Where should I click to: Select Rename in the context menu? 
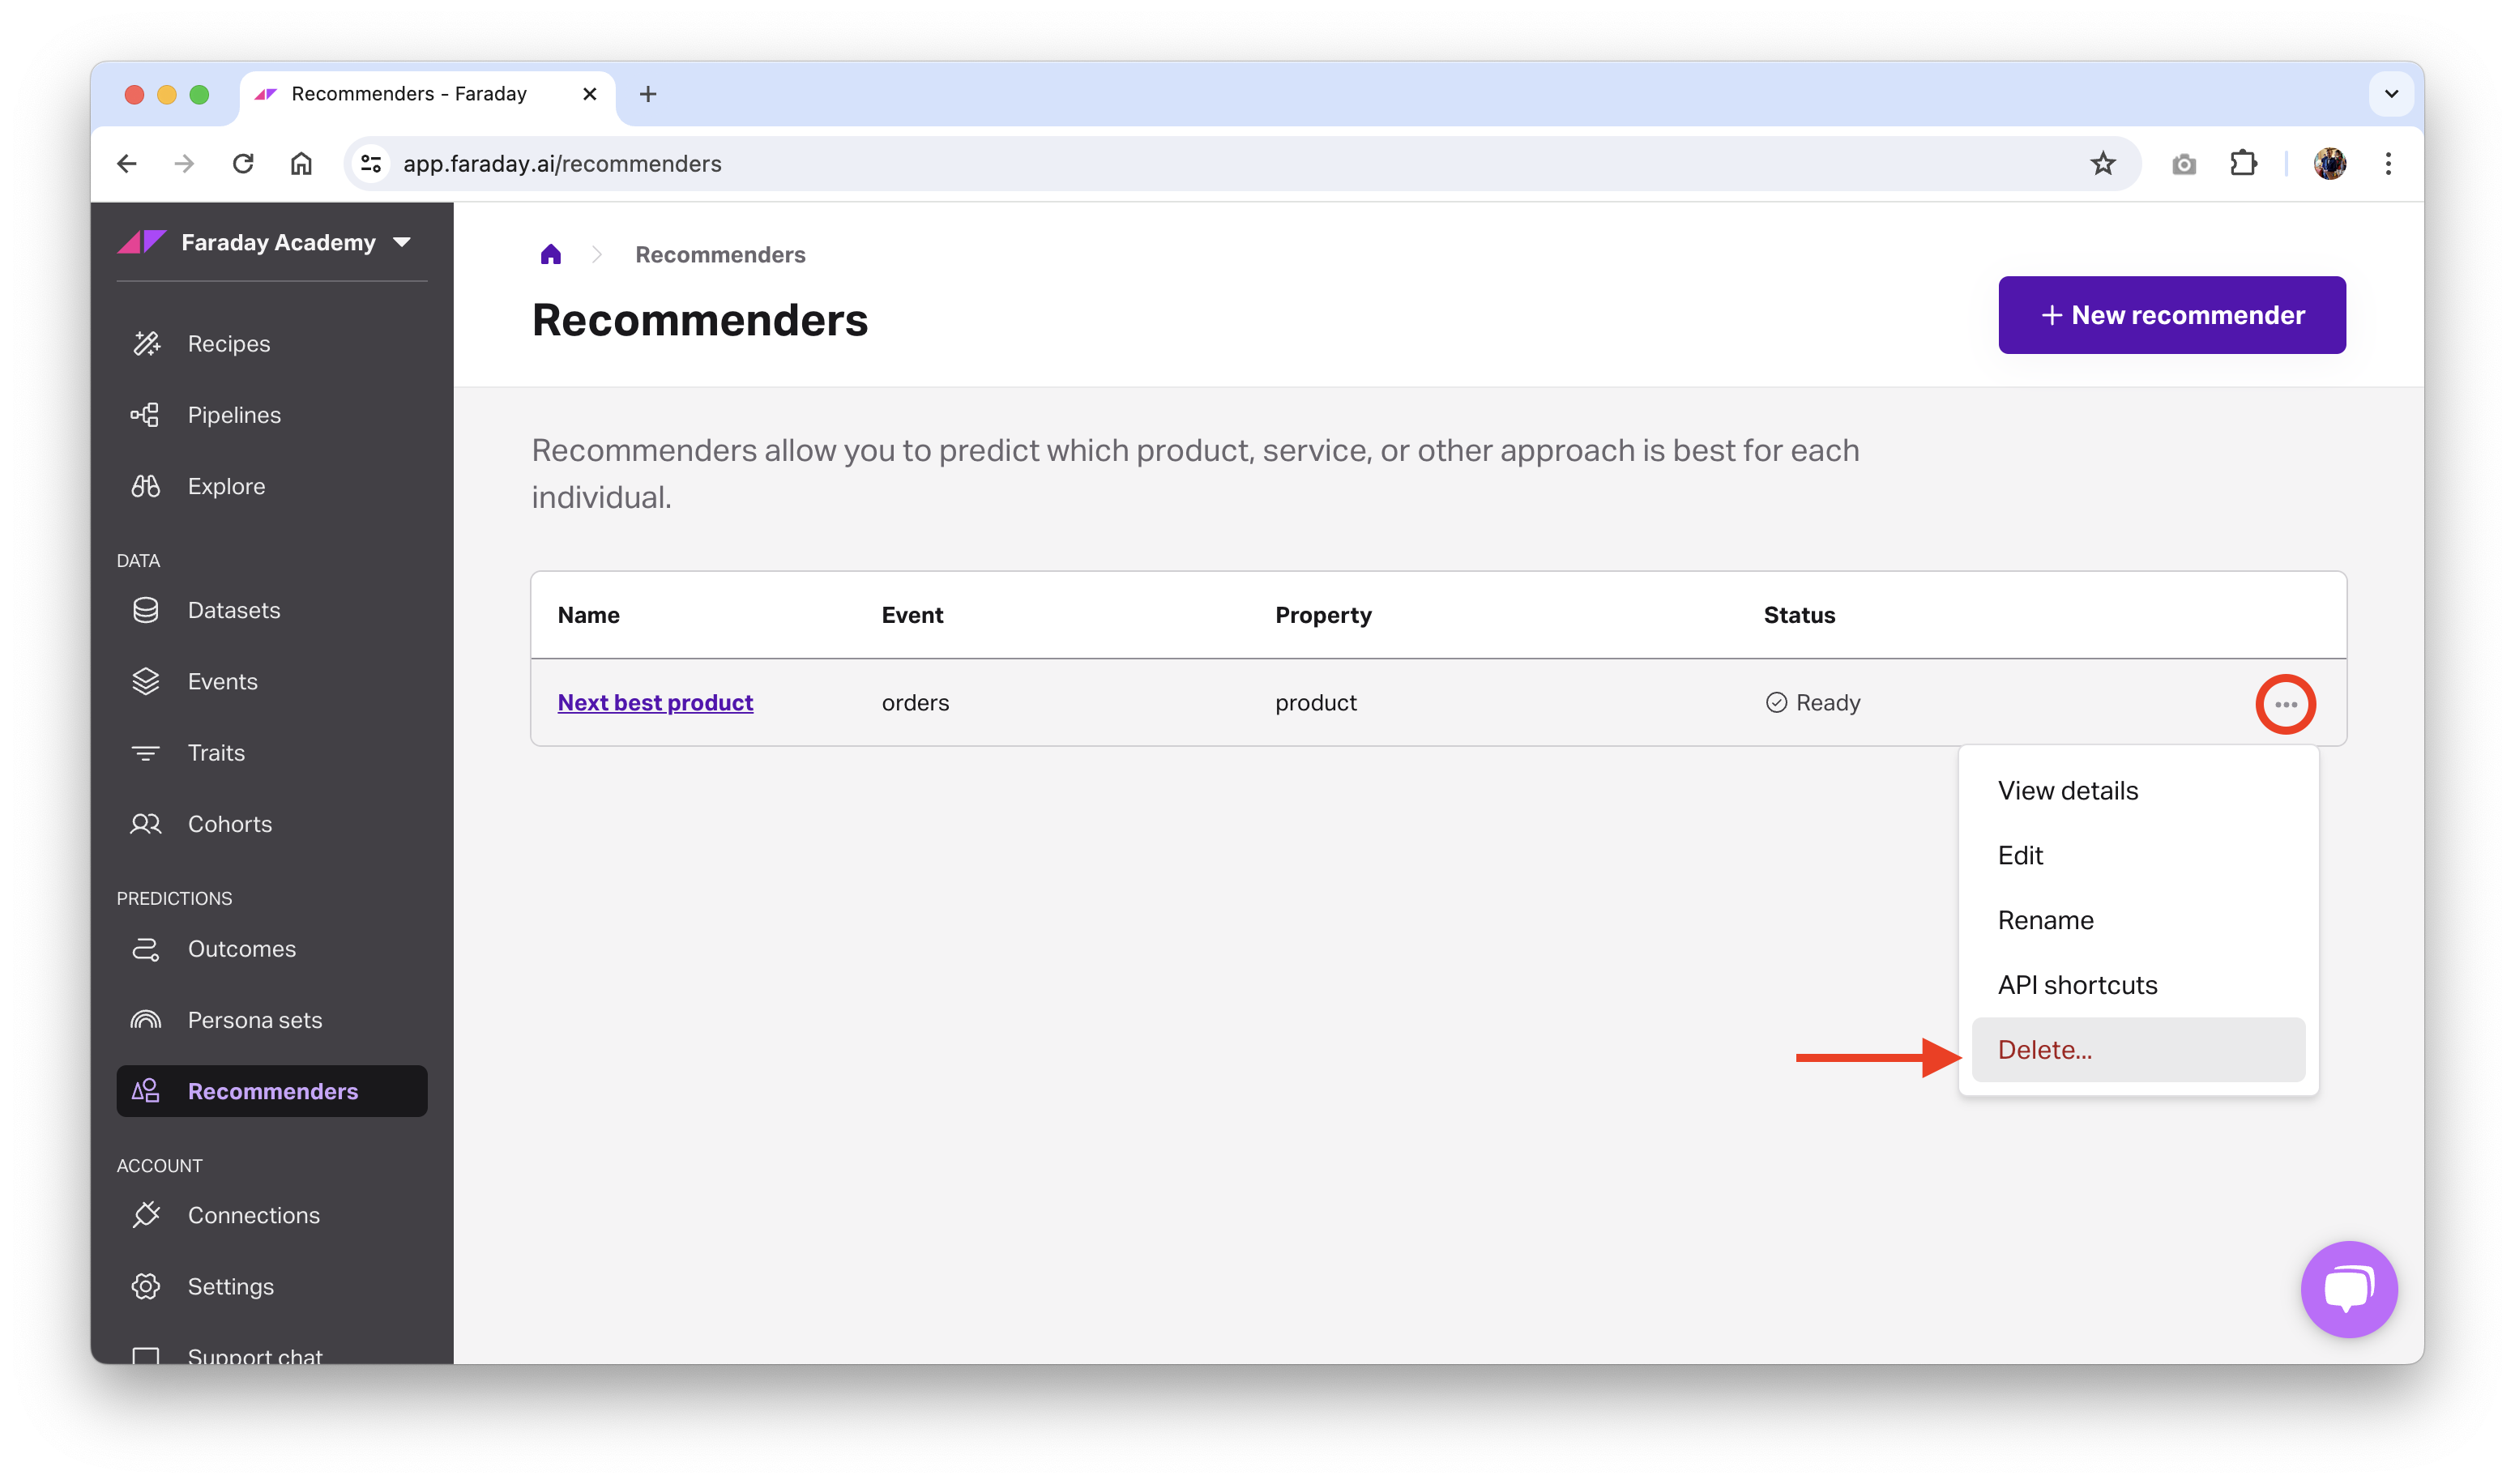tap(2045, 920)
